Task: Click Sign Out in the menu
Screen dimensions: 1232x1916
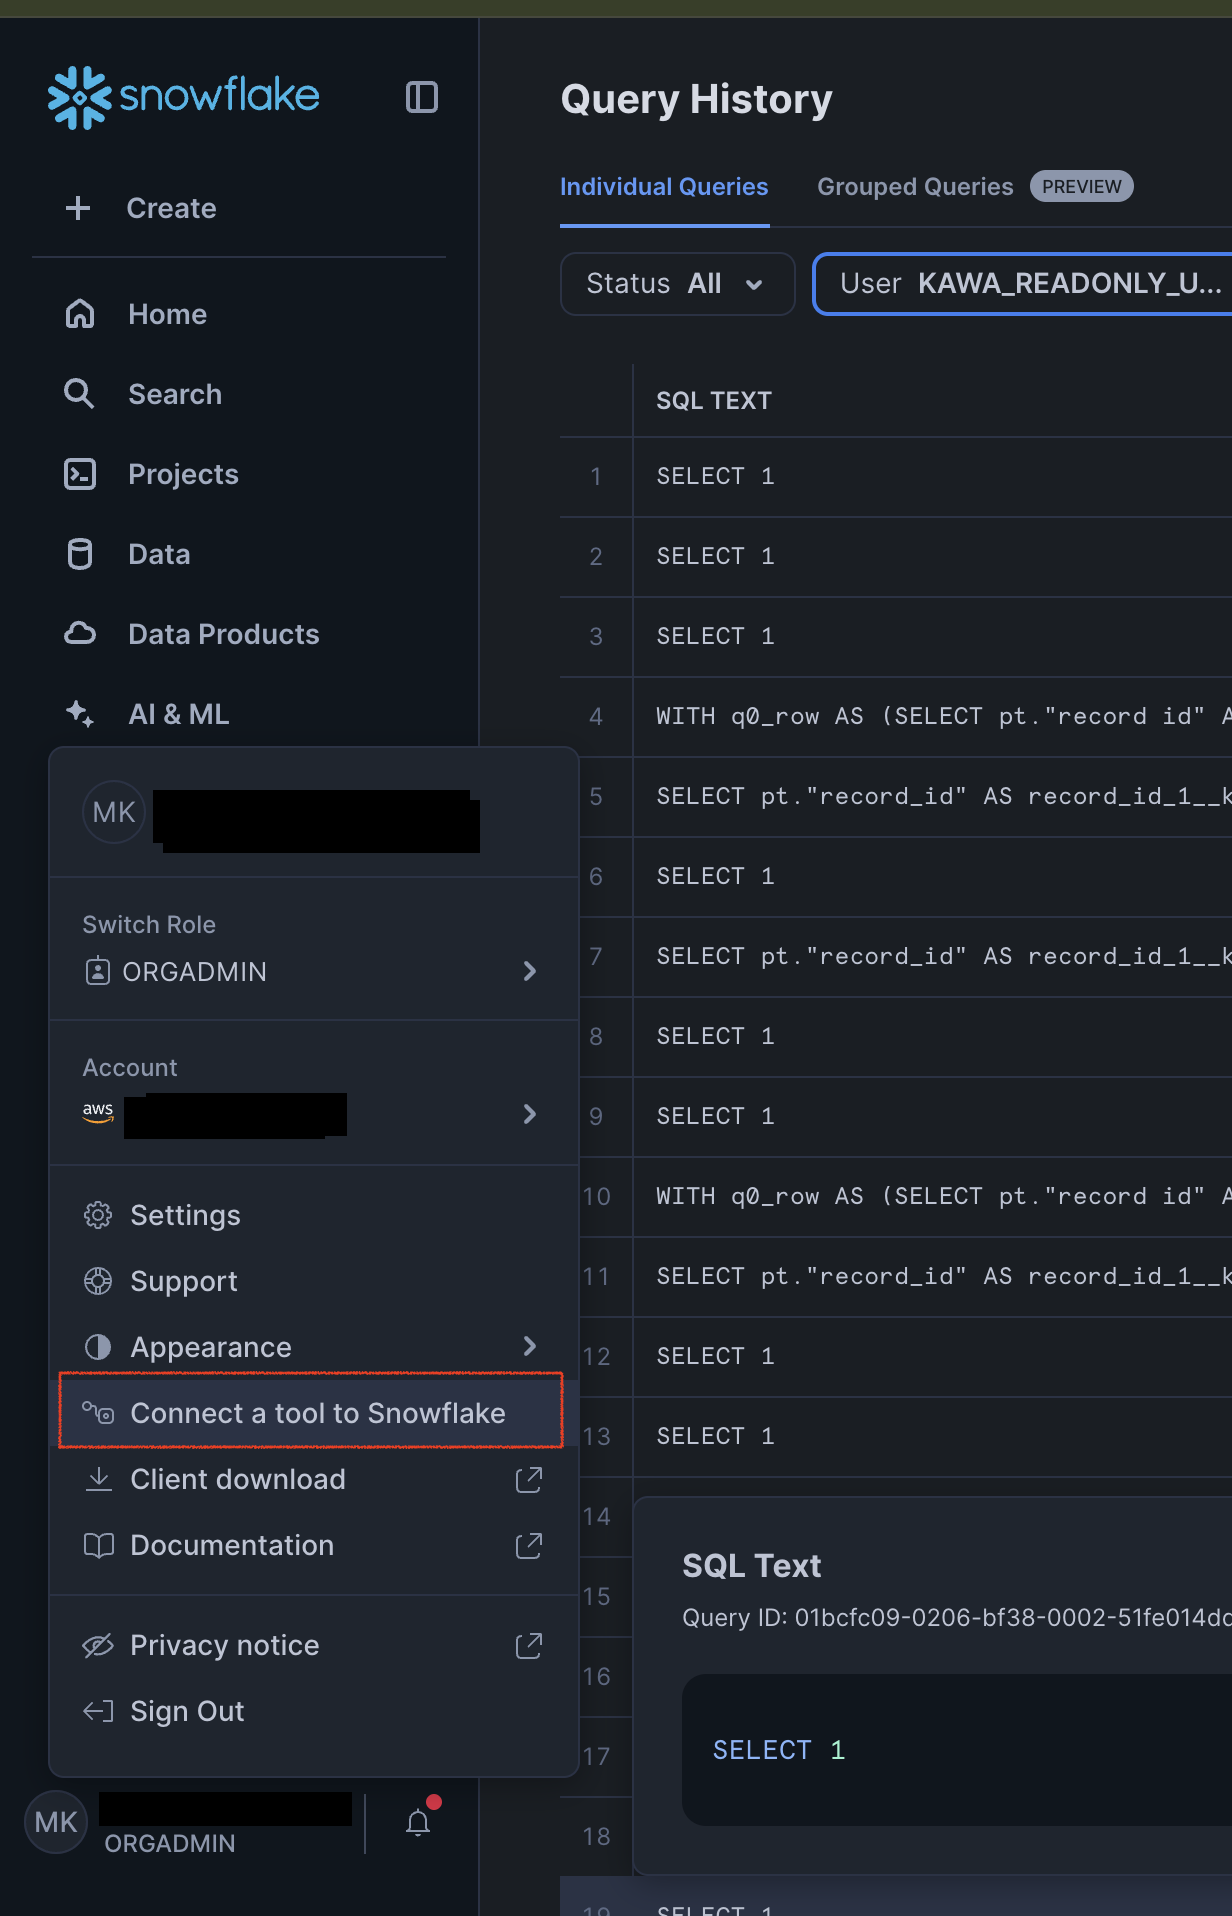Action: pyautogui.click(x=187, y=1711)
